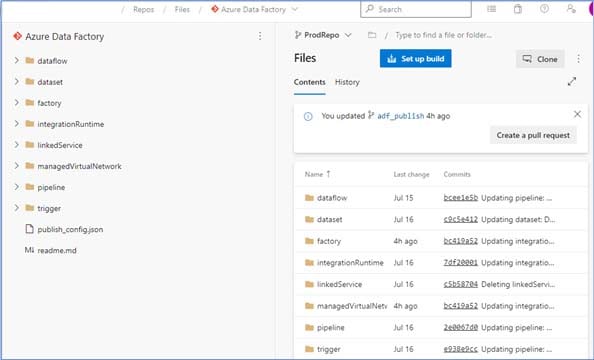
Task: Open the adf_publish branch link
Action: [x=400, y=116]
